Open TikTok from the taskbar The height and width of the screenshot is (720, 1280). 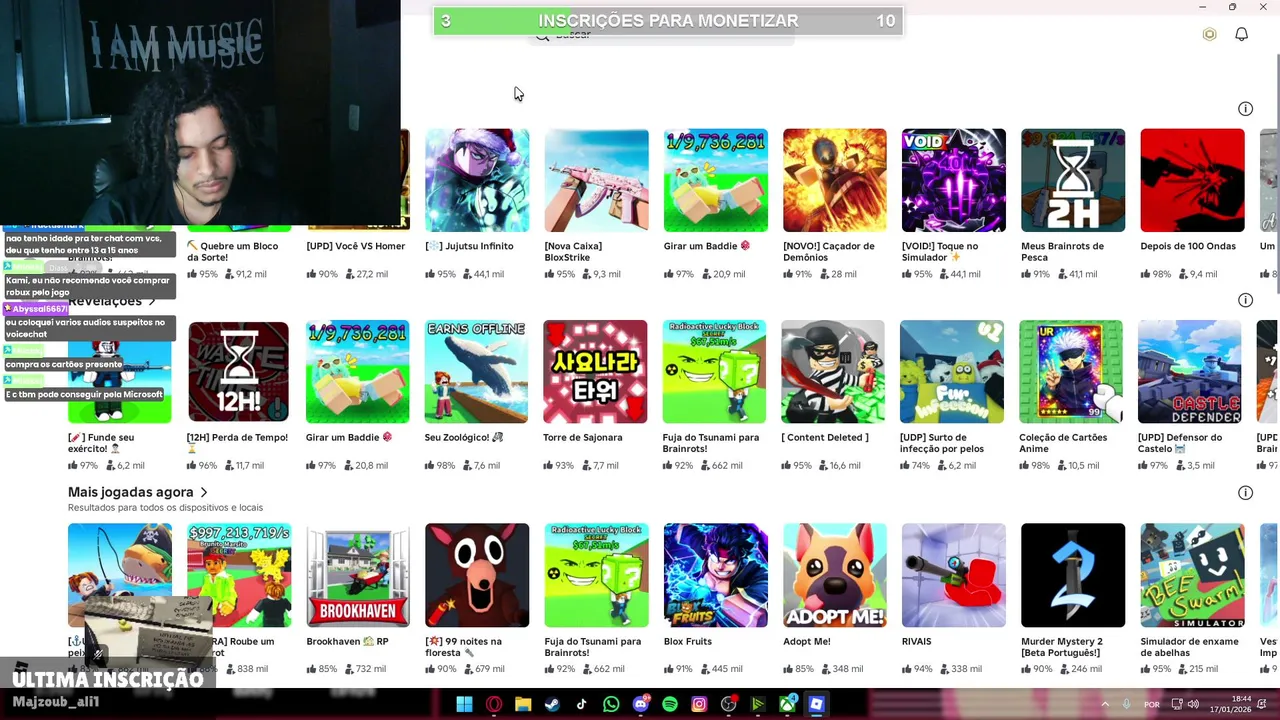(x=582, y=705)
